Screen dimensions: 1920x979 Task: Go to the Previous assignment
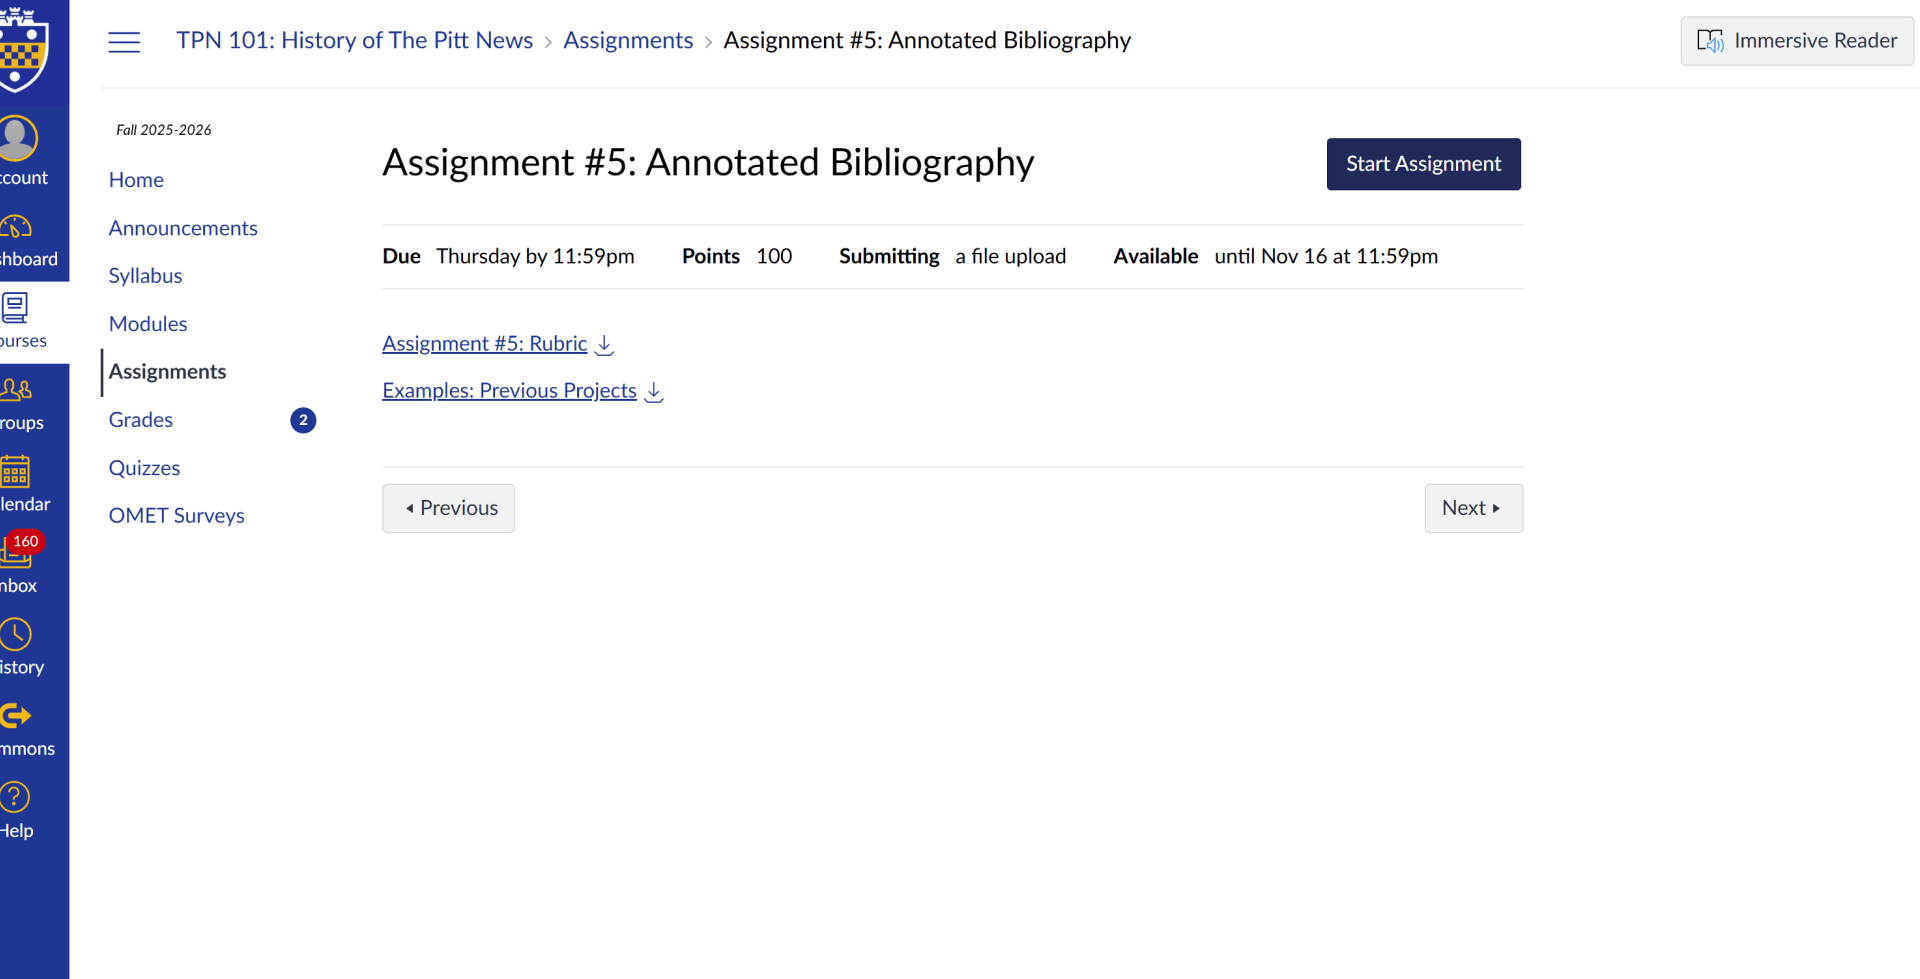tap(448, 508)
